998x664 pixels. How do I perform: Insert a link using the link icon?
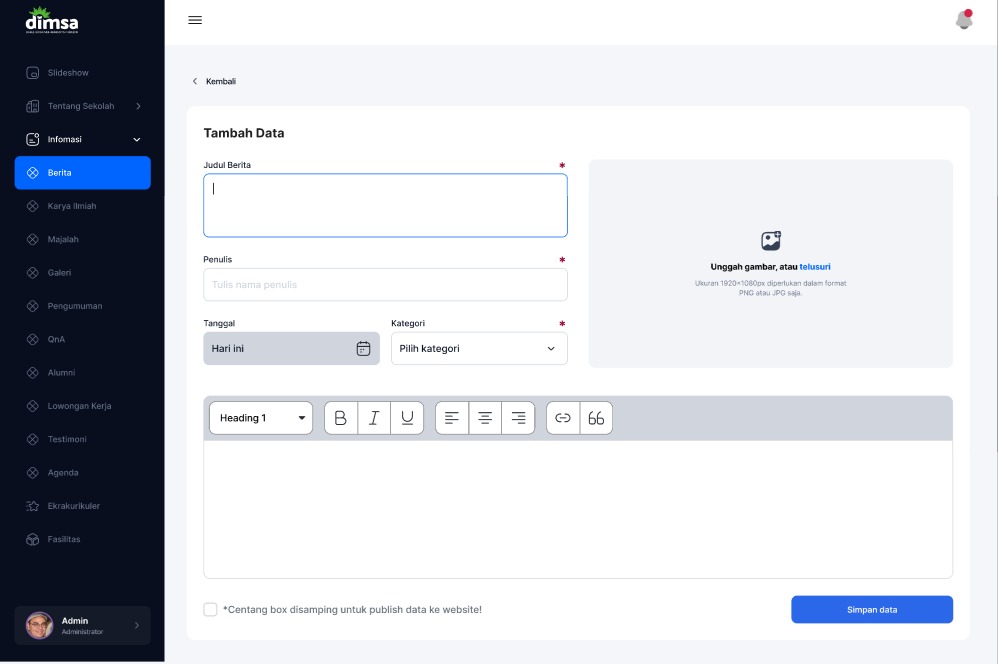pyautogui.click(x=563, y=418)
